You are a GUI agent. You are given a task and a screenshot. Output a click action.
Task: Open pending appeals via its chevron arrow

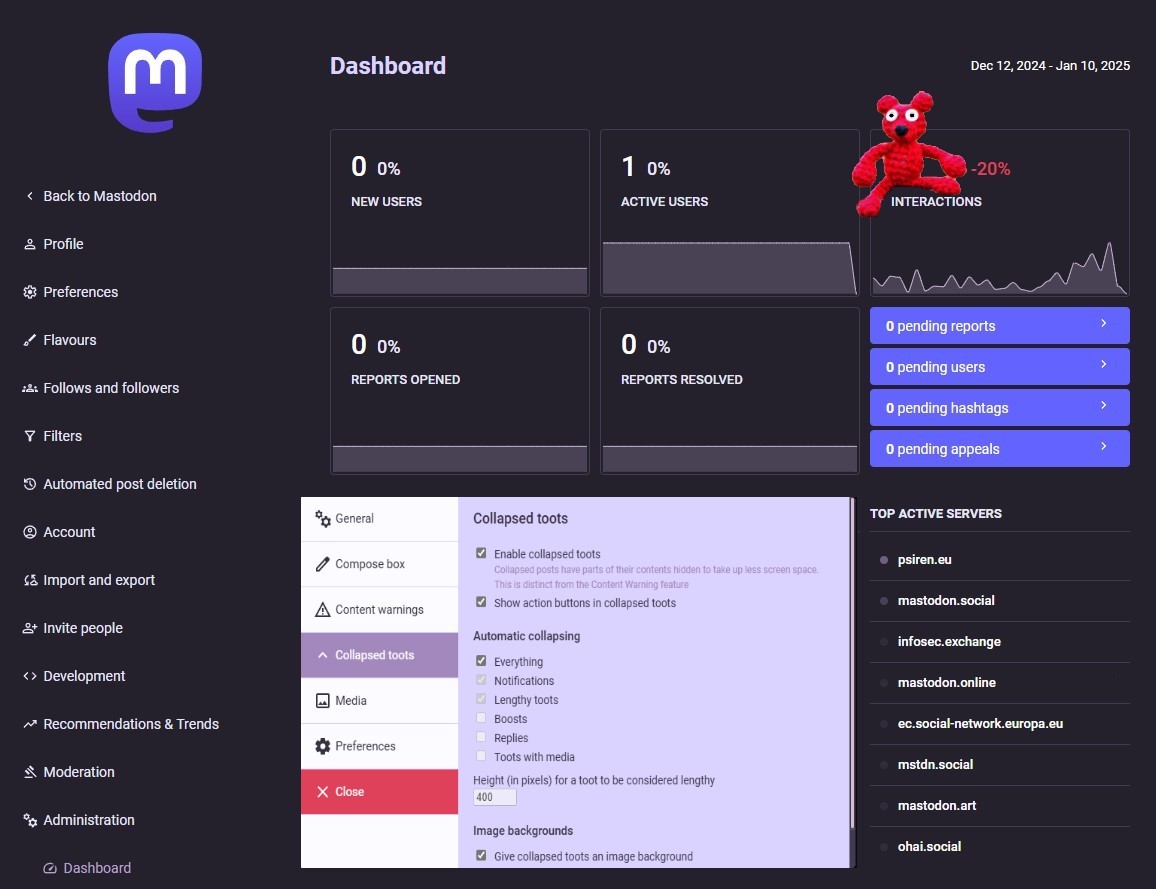coord(1104,447)
